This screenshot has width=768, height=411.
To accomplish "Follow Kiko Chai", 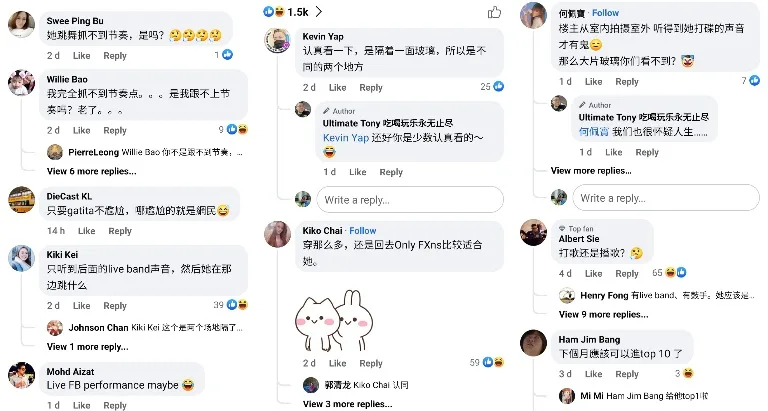I will pyautogui.click(x=362, y=231).
